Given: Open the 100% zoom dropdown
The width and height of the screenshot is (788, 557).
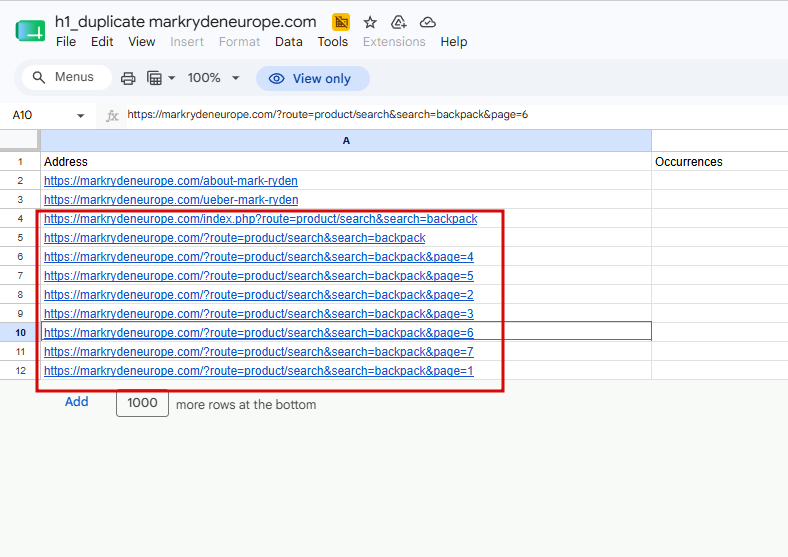Looking at the screenshot, I should pyautogui.click(x=214, y=78).
